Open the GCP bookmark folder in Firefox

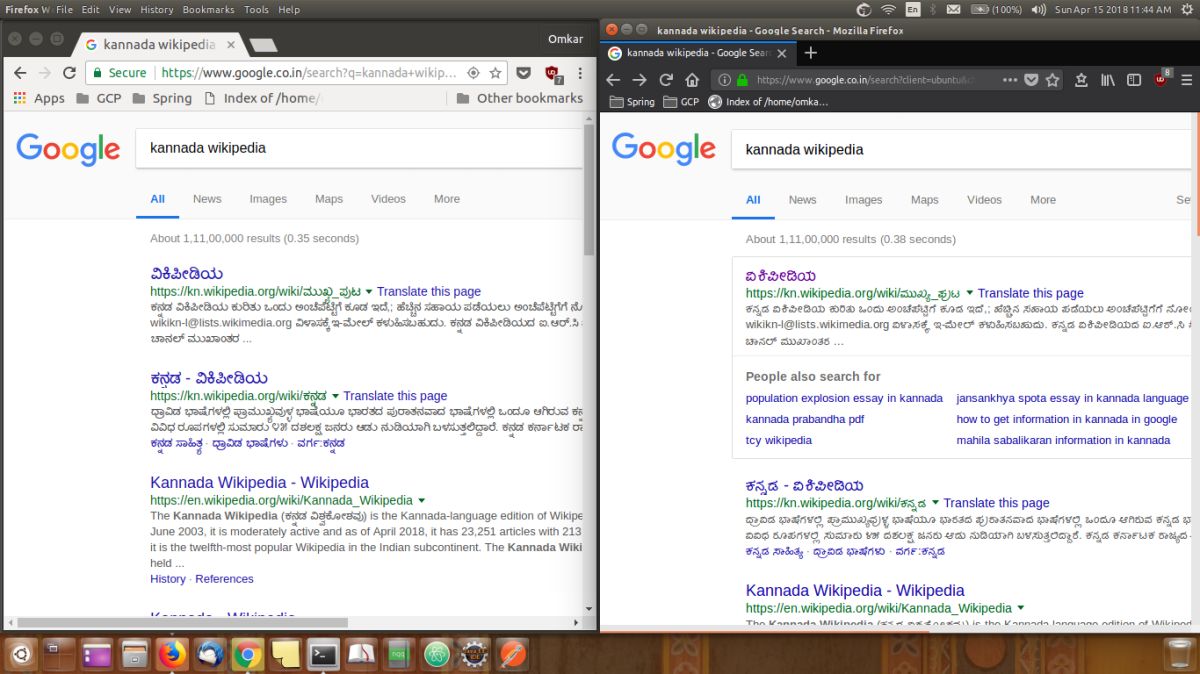point(682,102)
